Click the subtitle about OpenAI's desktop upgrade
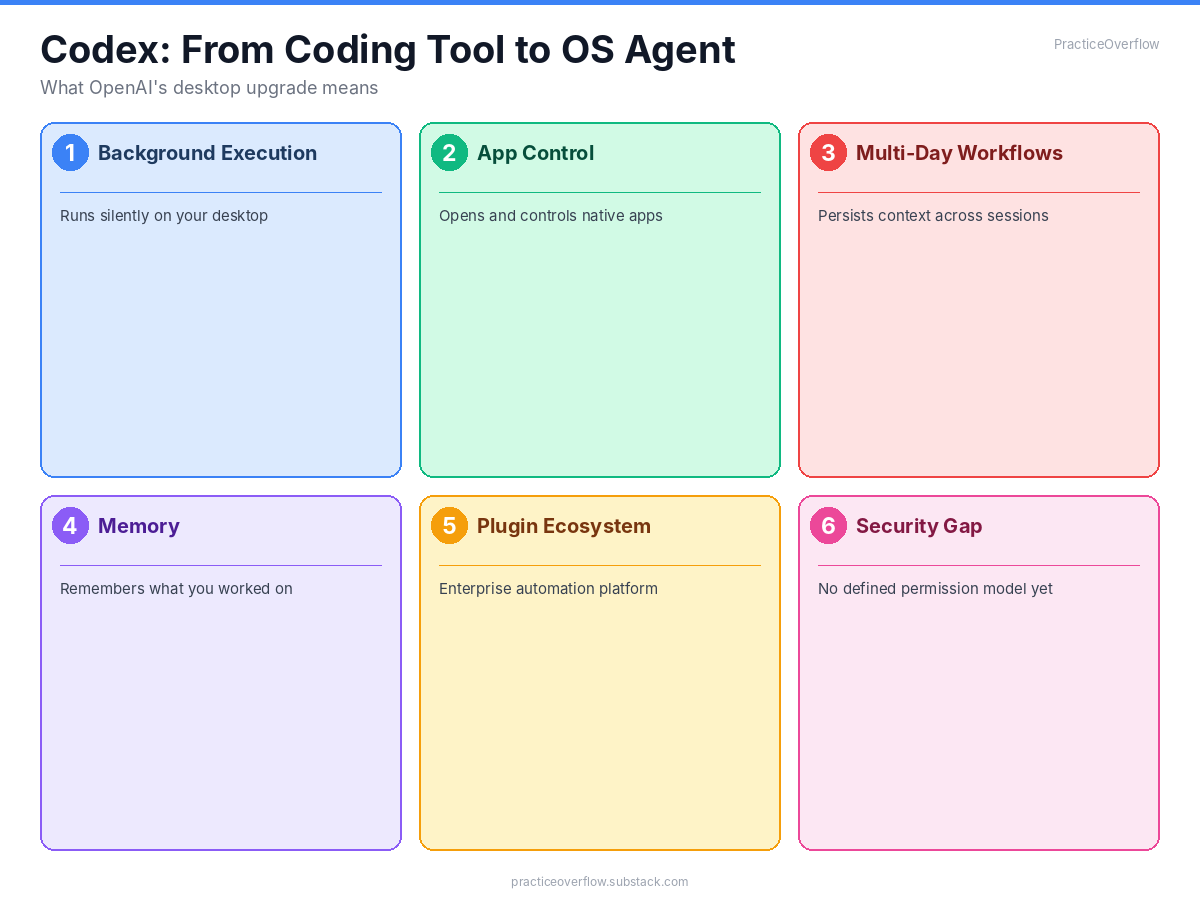 pyautogui.click(x=208, y=88)
